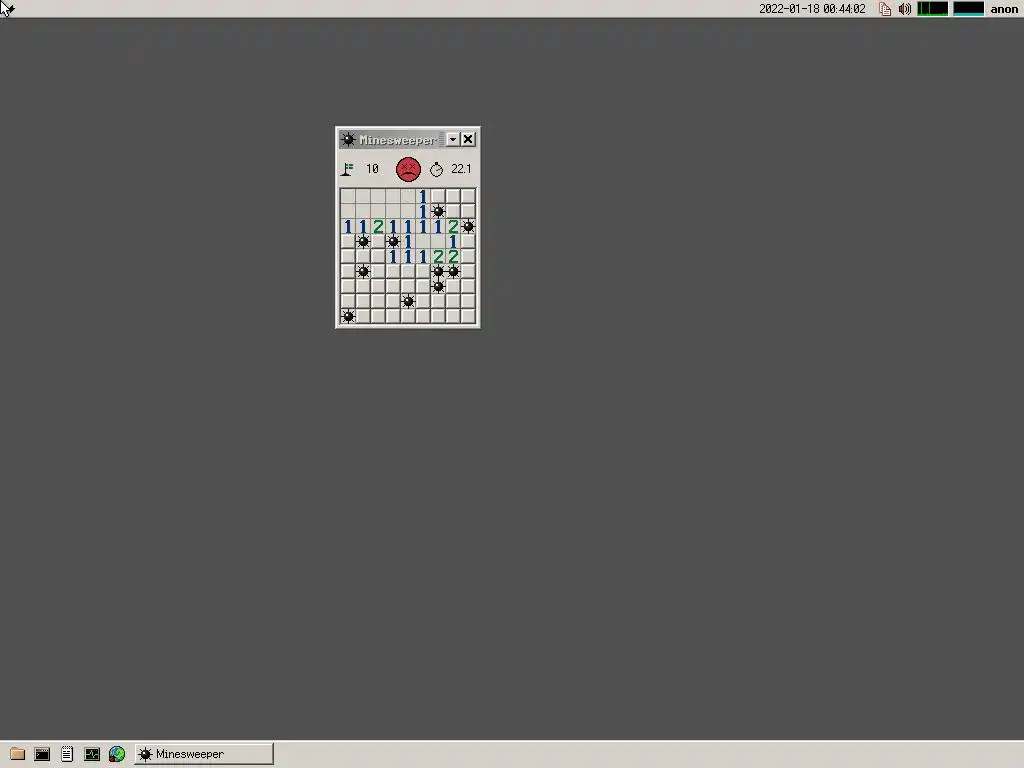Open the file manager folder icon in the taskbar
Screen dimensions: 1024x768
tap(18, 754)
